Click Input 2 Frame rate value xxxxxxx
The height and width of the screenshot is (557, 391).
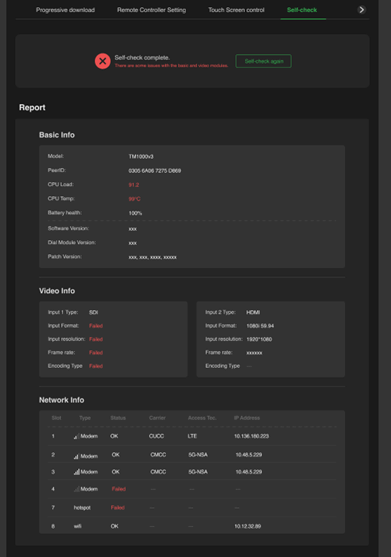(254, 353)
